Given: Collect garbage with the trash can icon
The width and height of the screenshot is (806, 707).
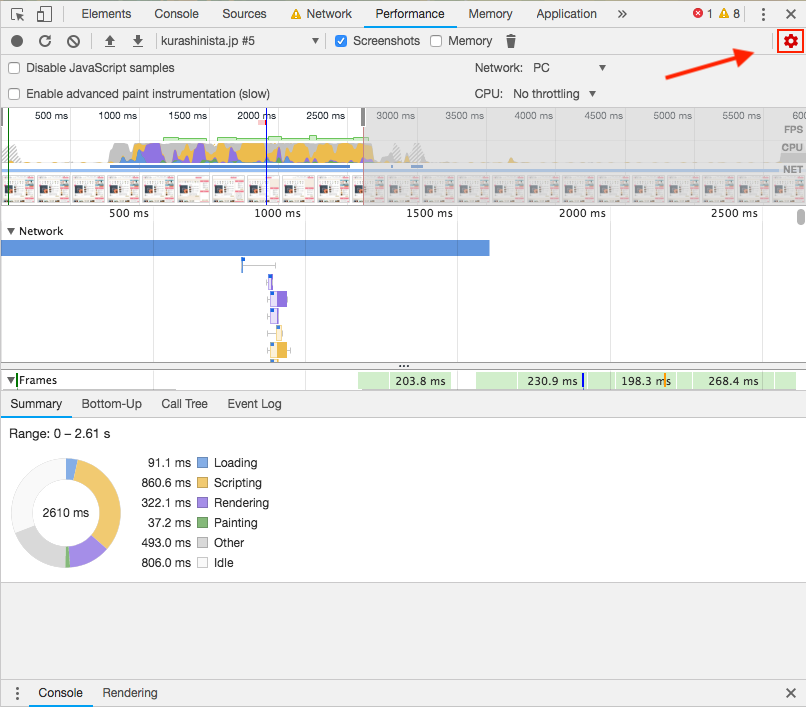Looking at the screenshot, I should point(510,41).
